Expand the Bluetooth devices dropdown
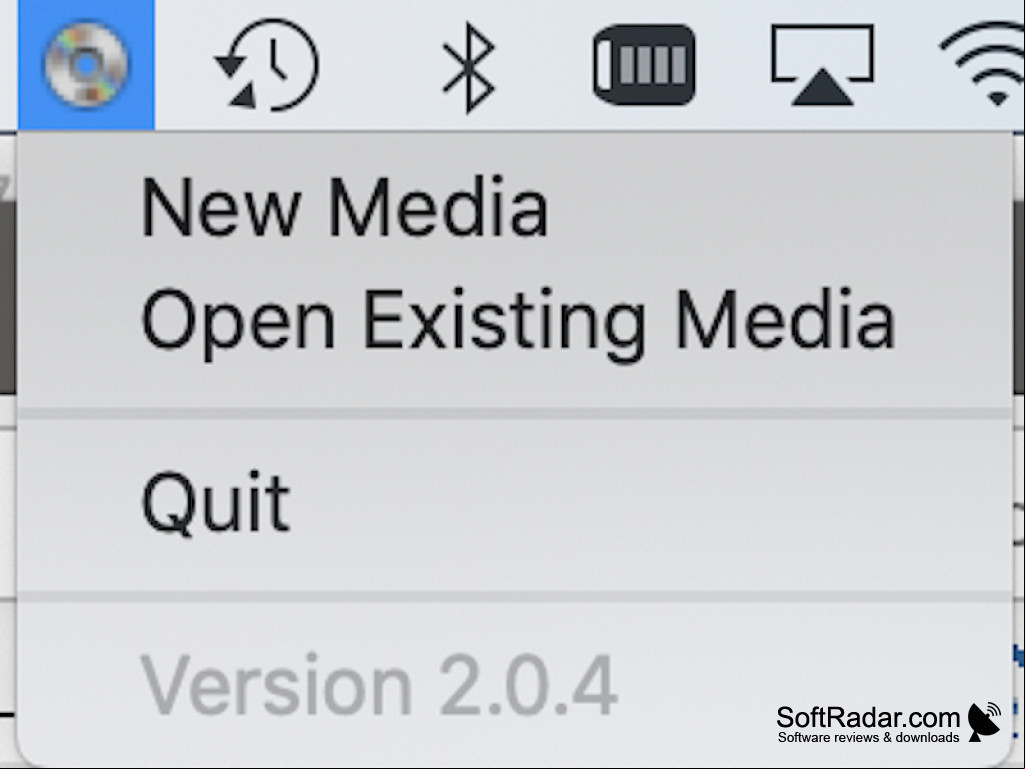 point(468,67)
